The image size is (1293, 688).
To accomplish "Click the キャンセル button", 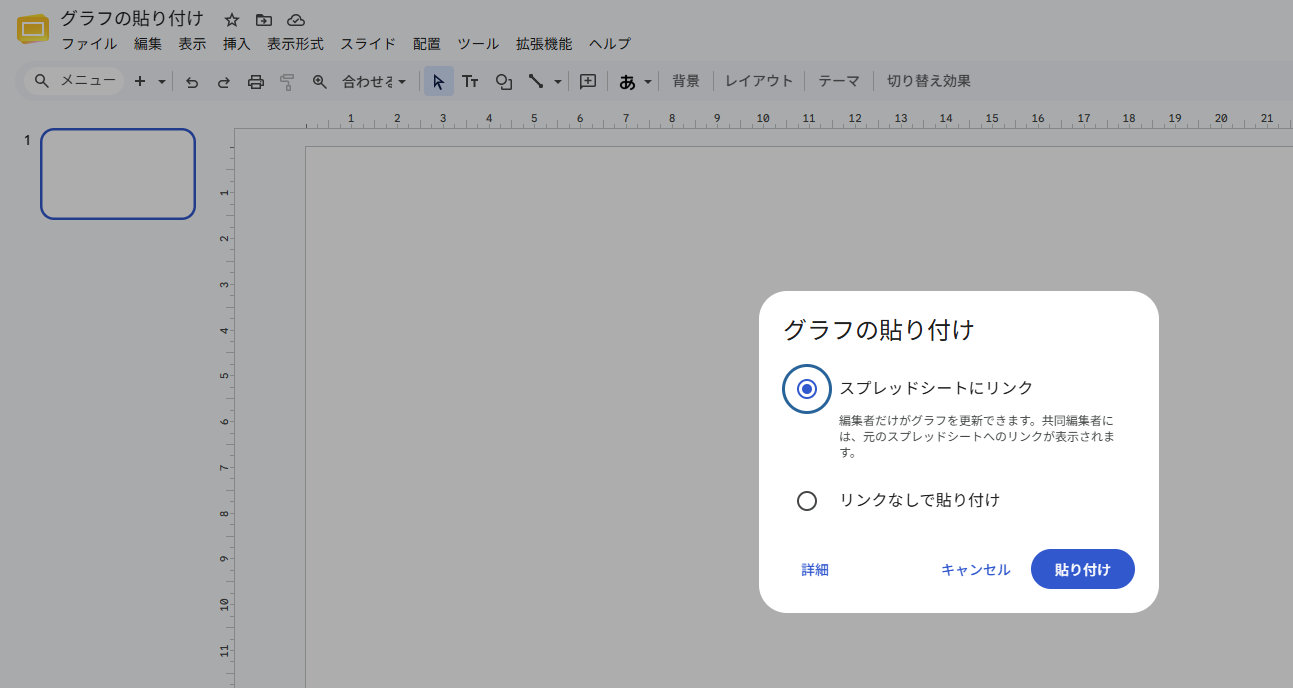I will point(975,569).
